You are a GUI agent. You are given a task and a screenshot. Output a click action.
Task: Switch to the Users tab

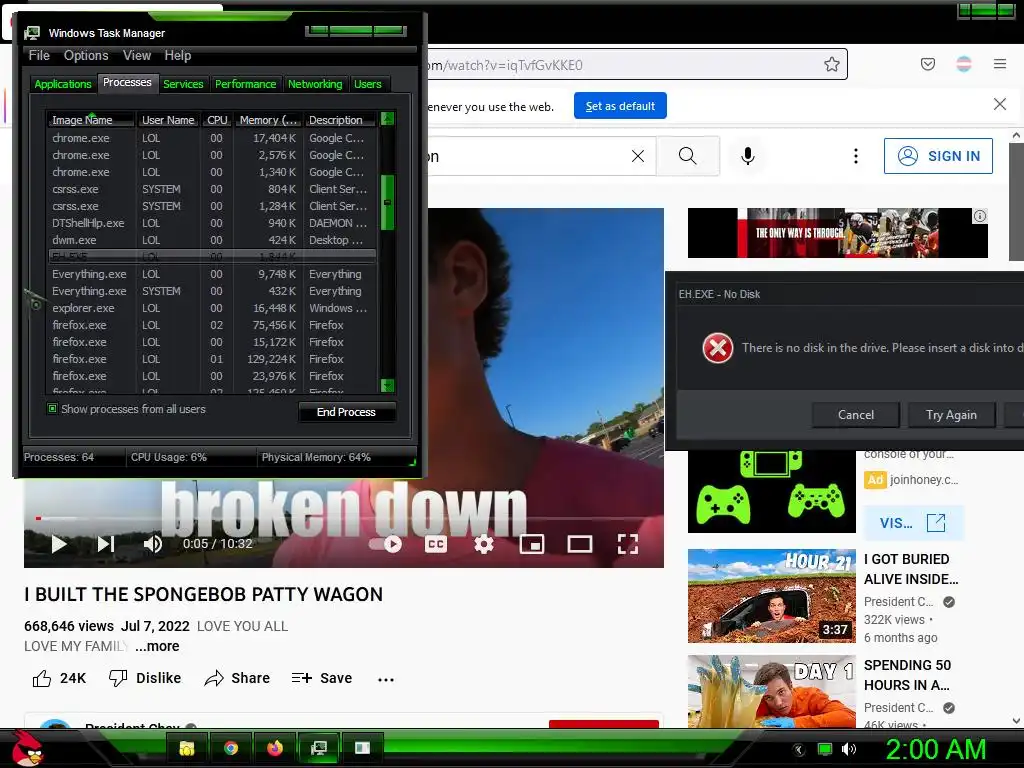[x=368, y=84]
